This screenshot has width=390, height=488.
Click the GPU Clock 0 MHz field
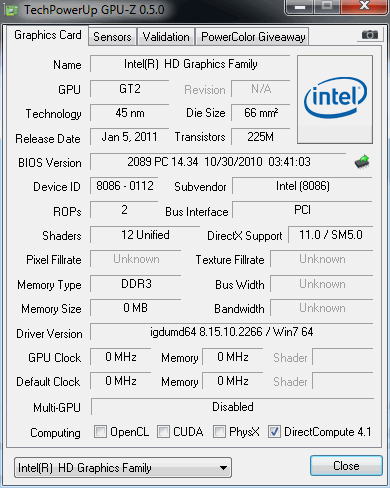click(x=121, y=357)
